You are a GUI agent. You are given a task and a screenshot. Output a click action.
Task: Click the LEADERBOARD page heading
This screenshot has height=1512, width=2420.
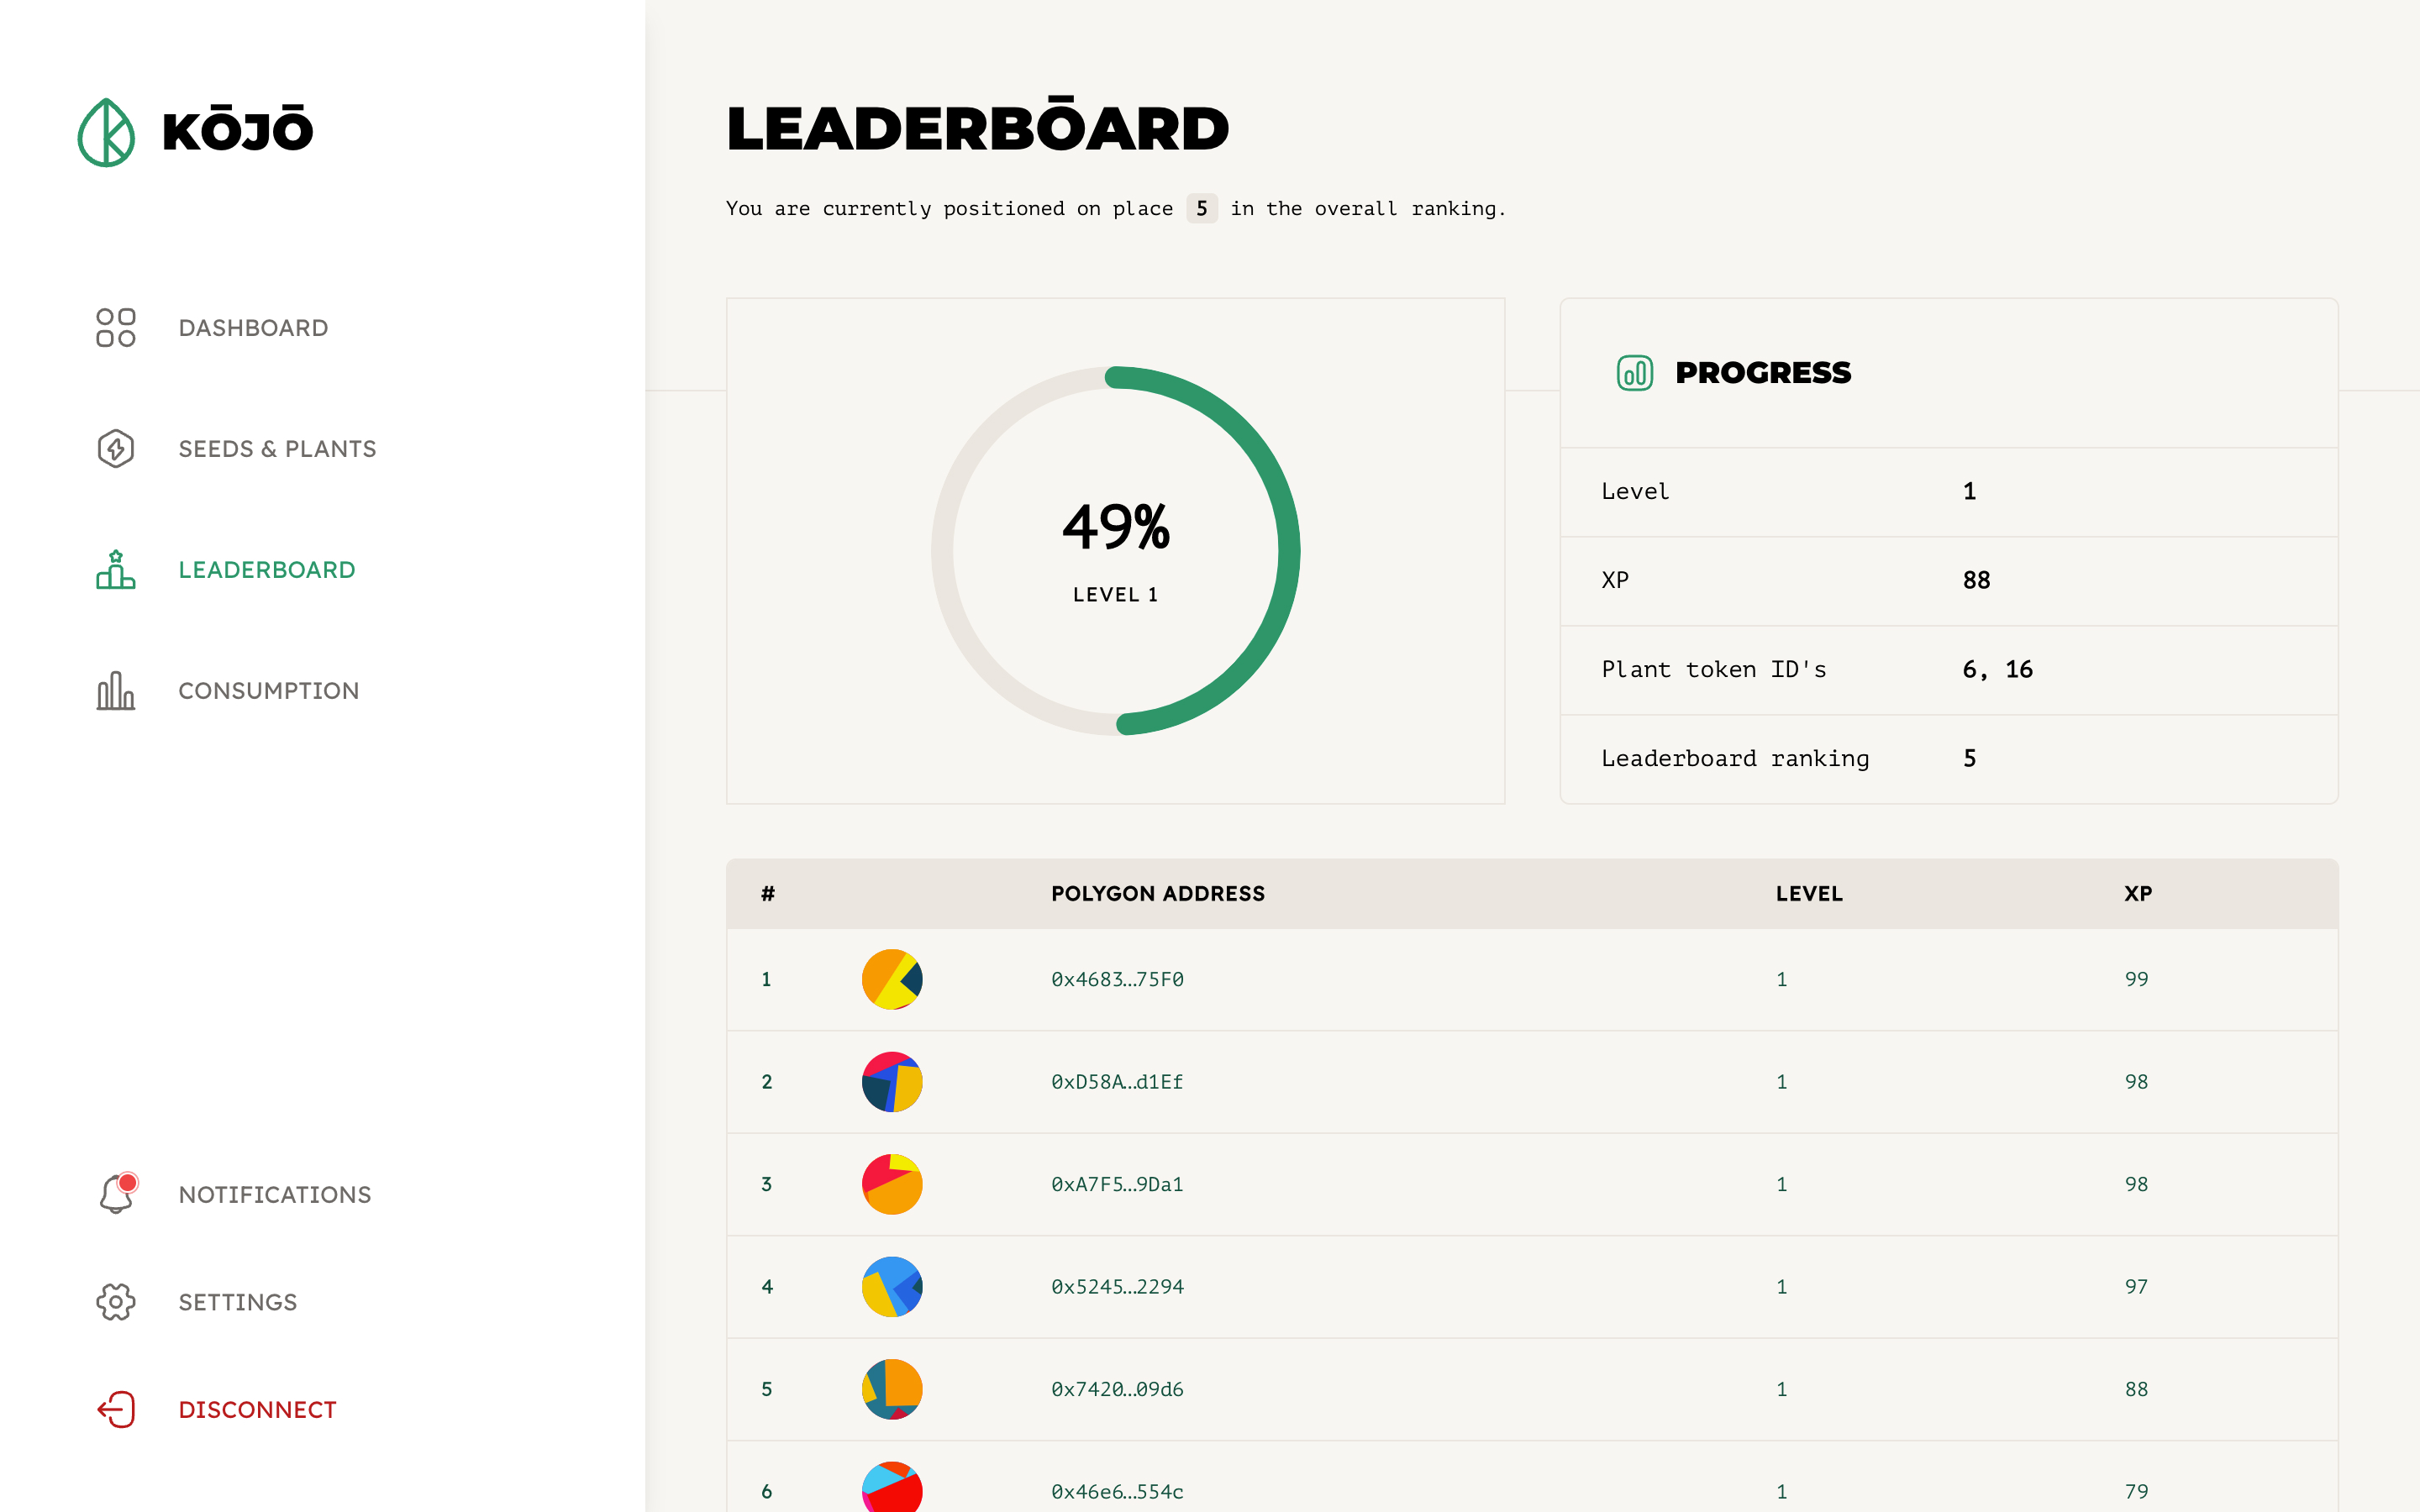coord(977,126)
